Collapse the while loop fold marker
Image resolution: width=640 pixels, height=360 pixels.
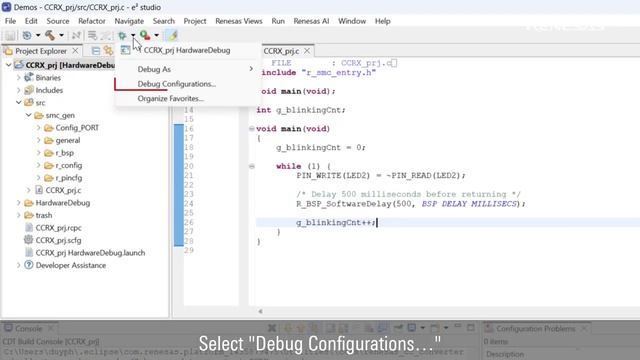pyautogui.click(x=252, y=167)
